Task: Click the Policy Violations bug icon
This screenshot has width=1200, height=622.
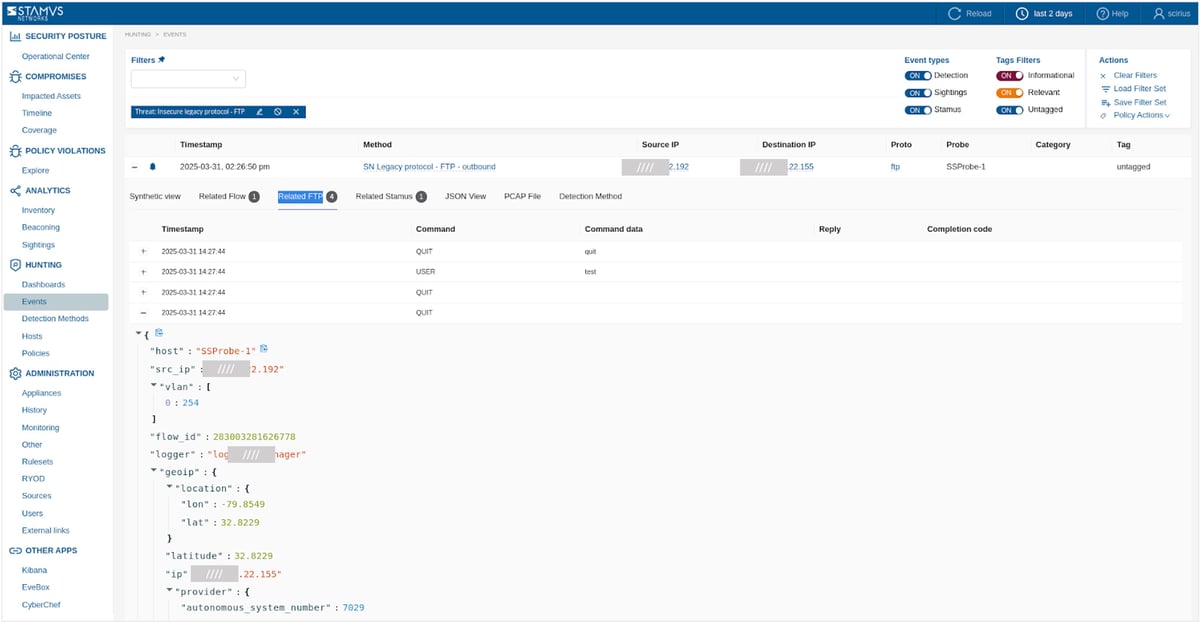Action: click(x=15, y=151)
